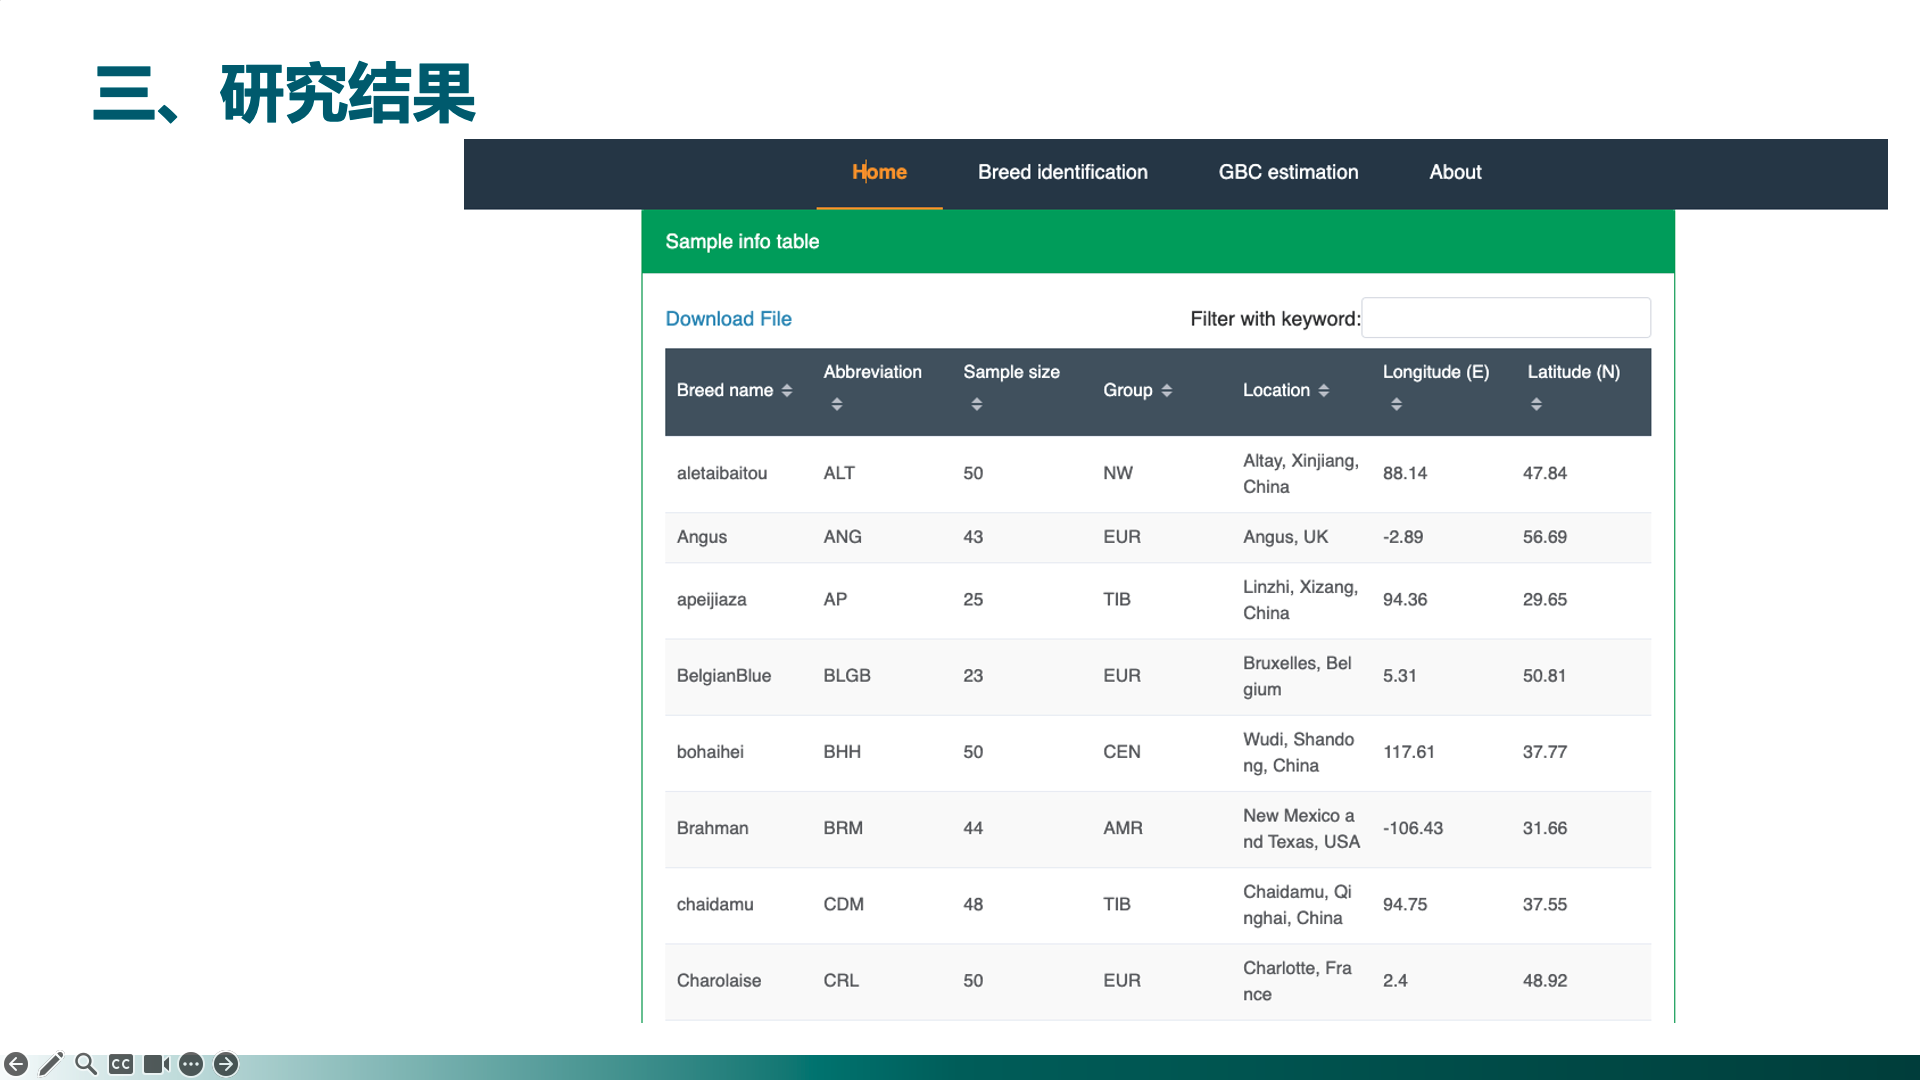The image size is (1920, 1080).
Task: Focus the Filter with keyword field
Action: [1505, 318]
